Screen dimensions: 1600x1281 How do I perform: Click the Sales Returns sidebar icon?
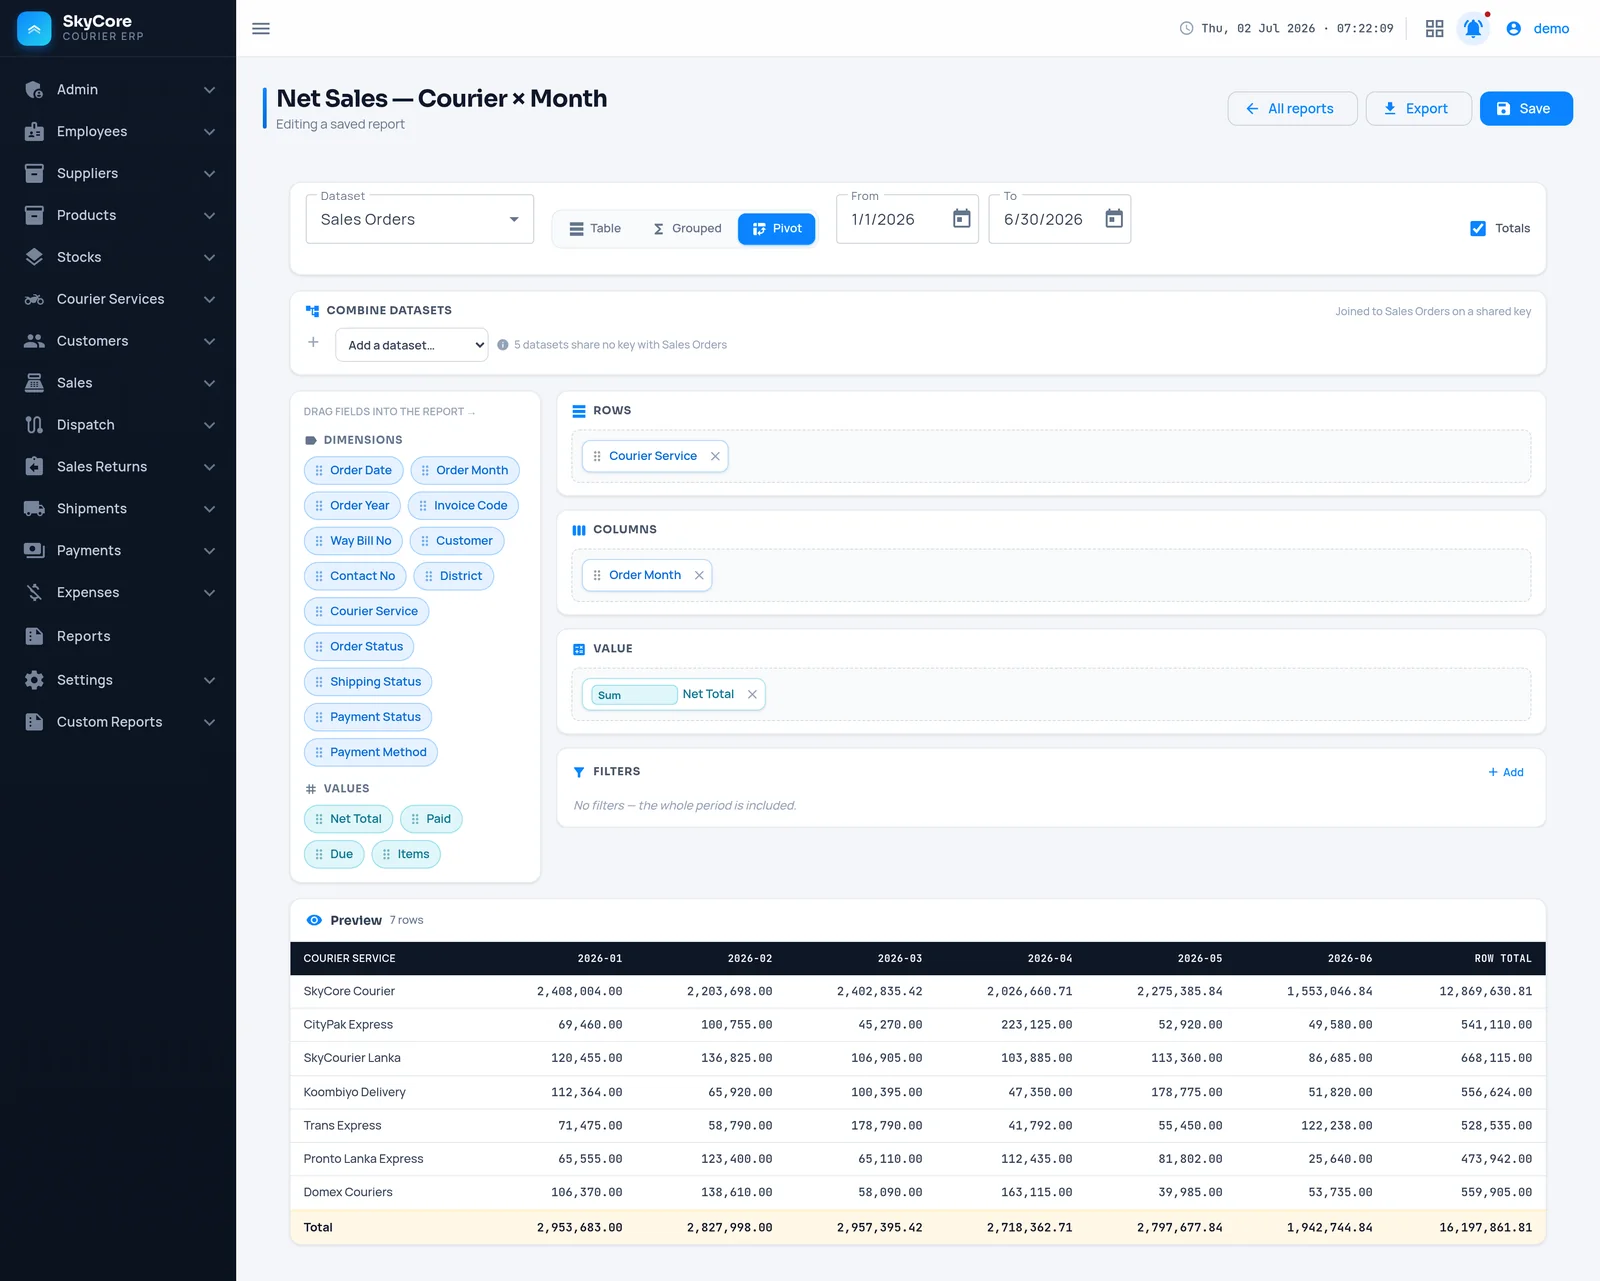pyautogui.click(x=34, y=467)
